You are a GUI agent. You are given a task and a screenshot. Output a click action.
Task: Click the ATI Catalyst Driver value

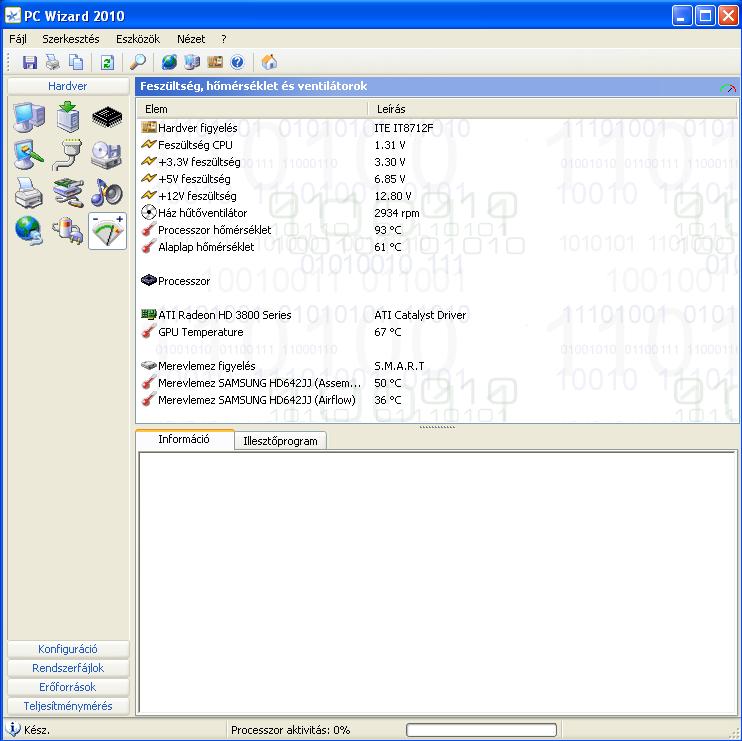click(x=420, y=315)
